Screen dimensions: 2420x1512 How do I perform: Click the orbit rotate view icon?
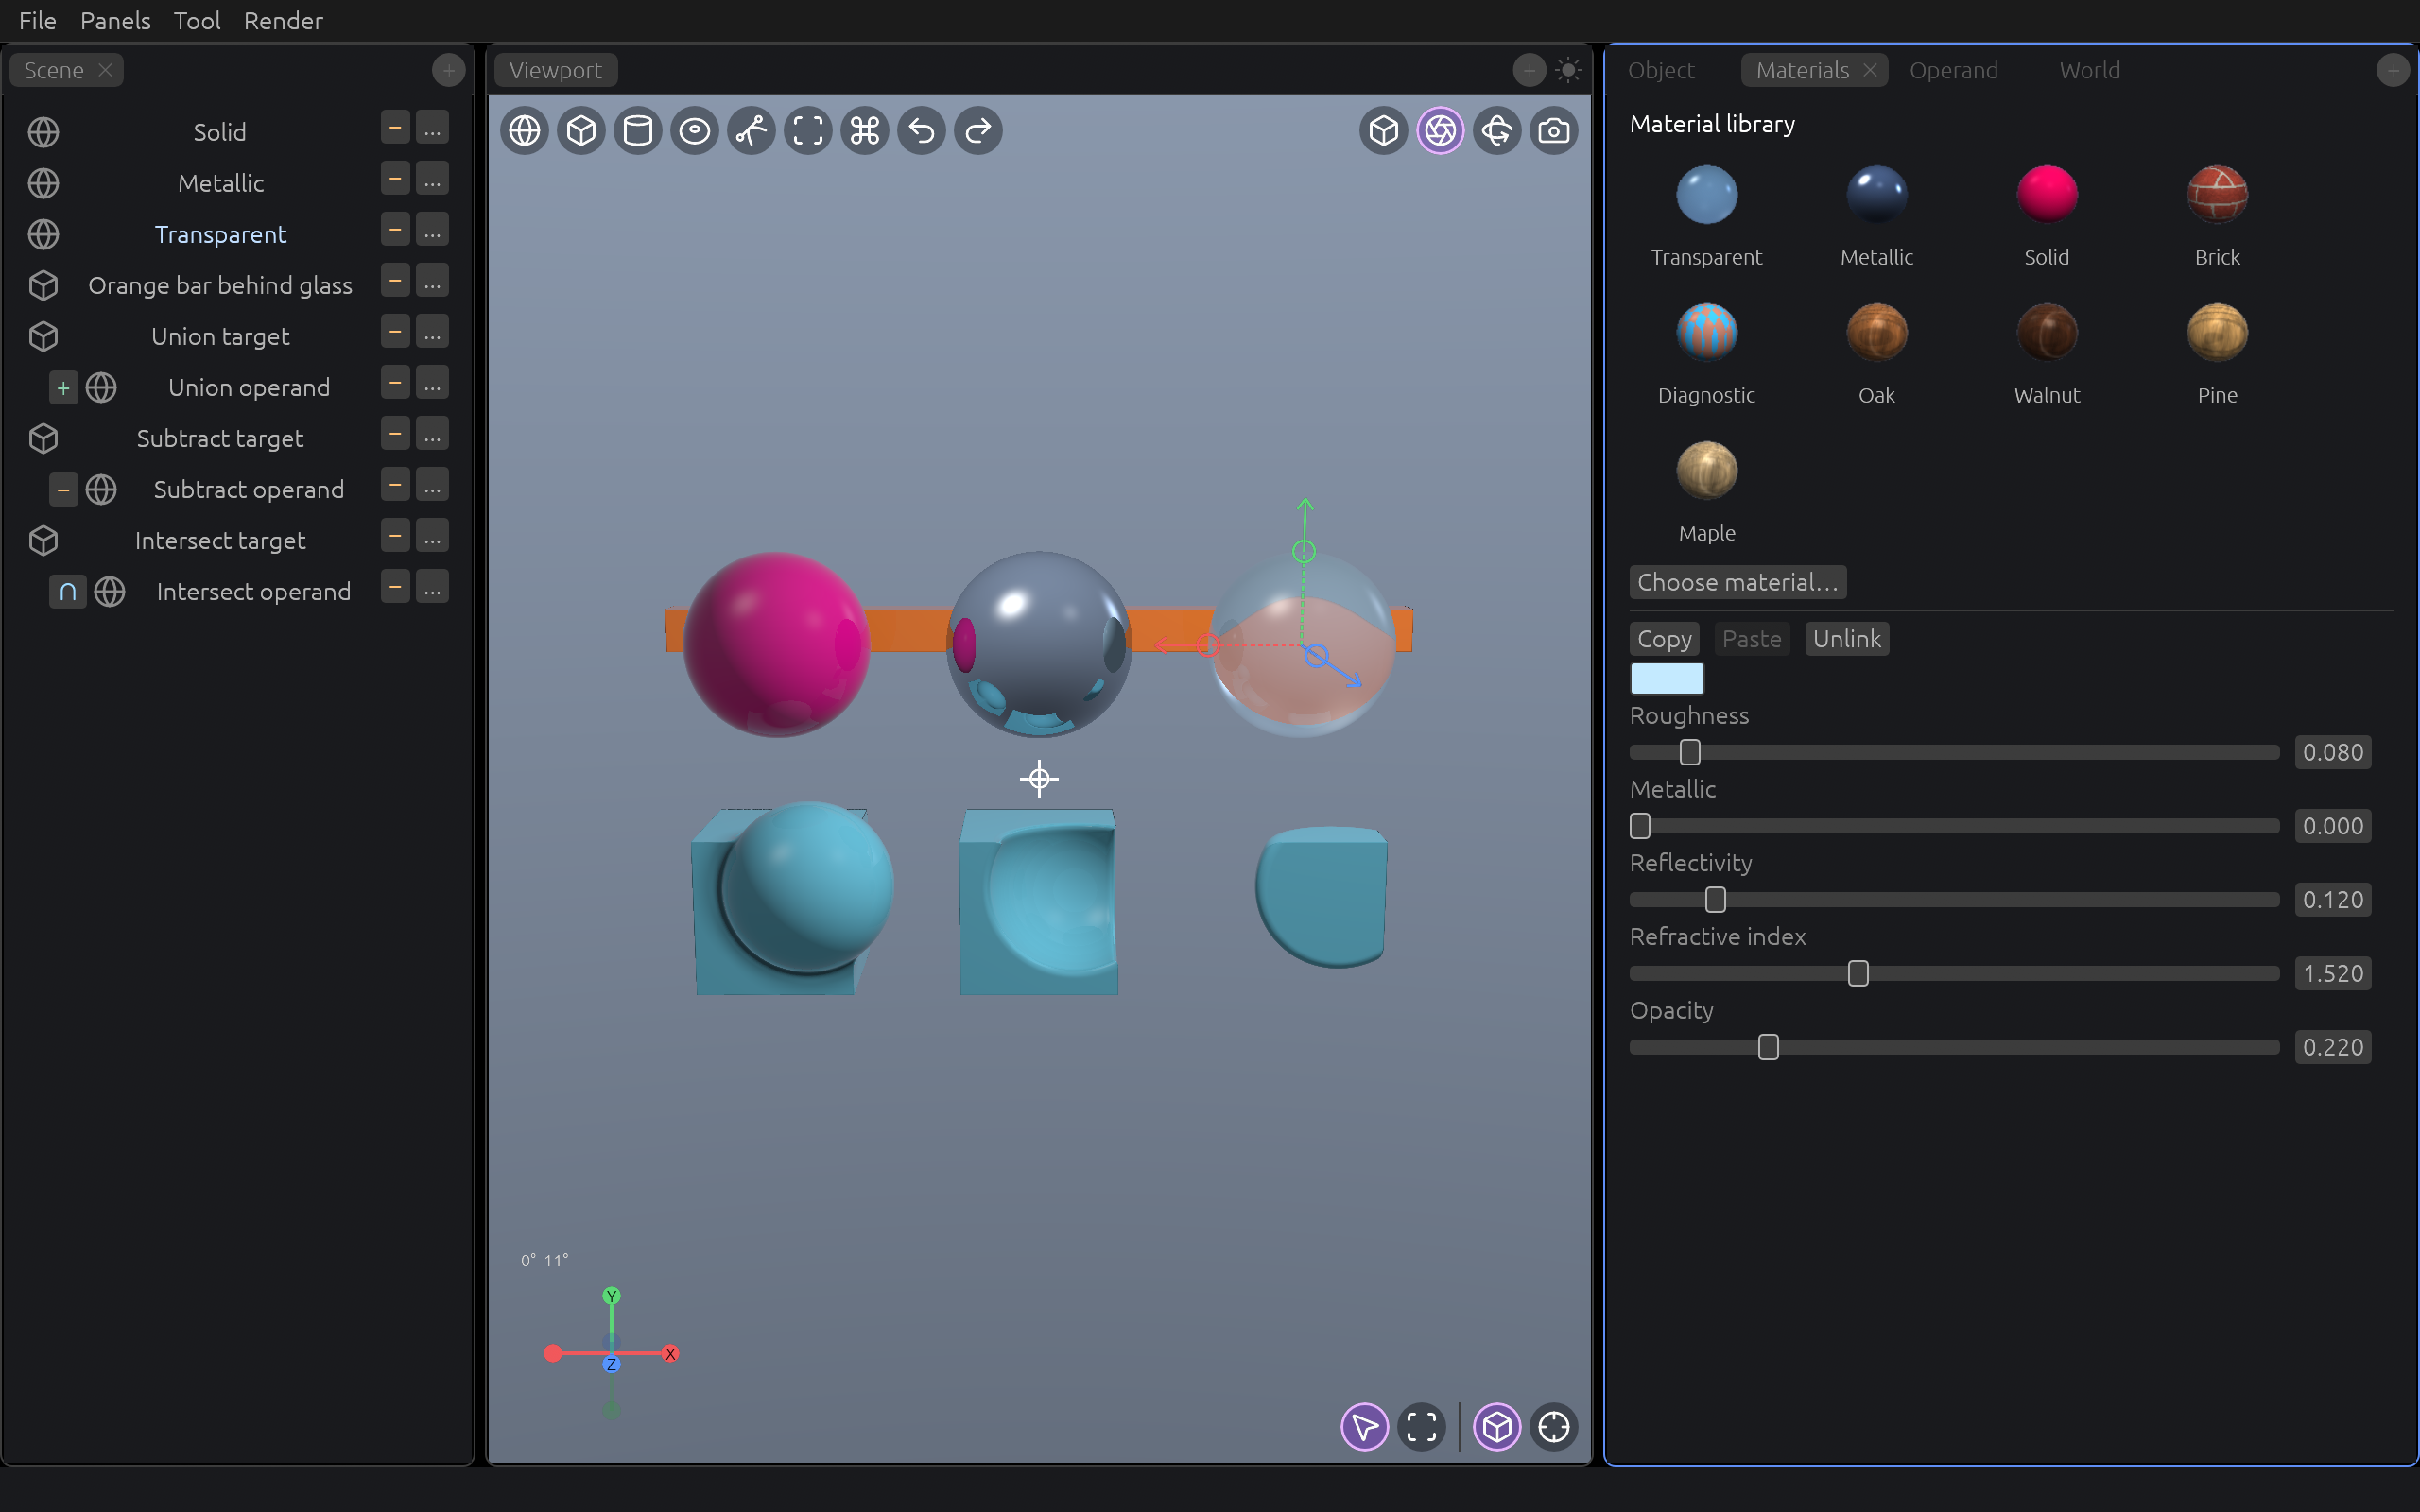coord(1497,130)
